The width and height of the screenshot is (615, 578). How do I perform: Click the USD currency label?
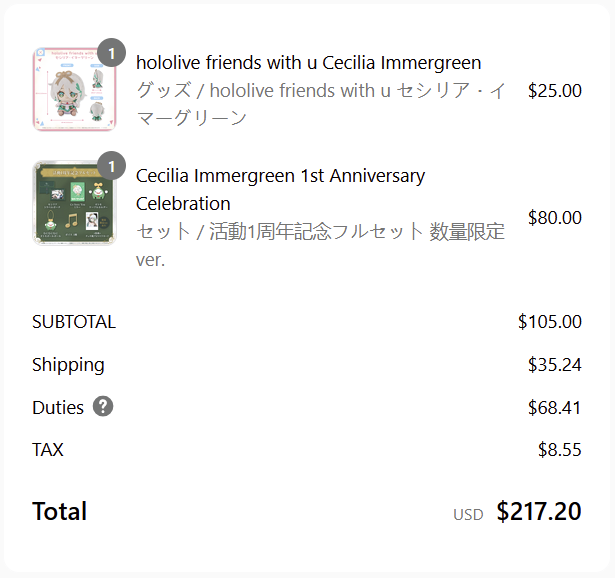pos(468,514)
